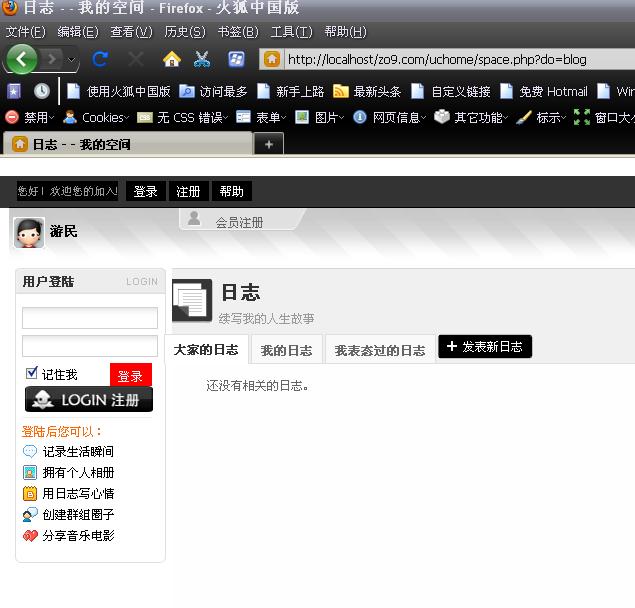Open the 禁用 web developer dropdown

[30, 117]
